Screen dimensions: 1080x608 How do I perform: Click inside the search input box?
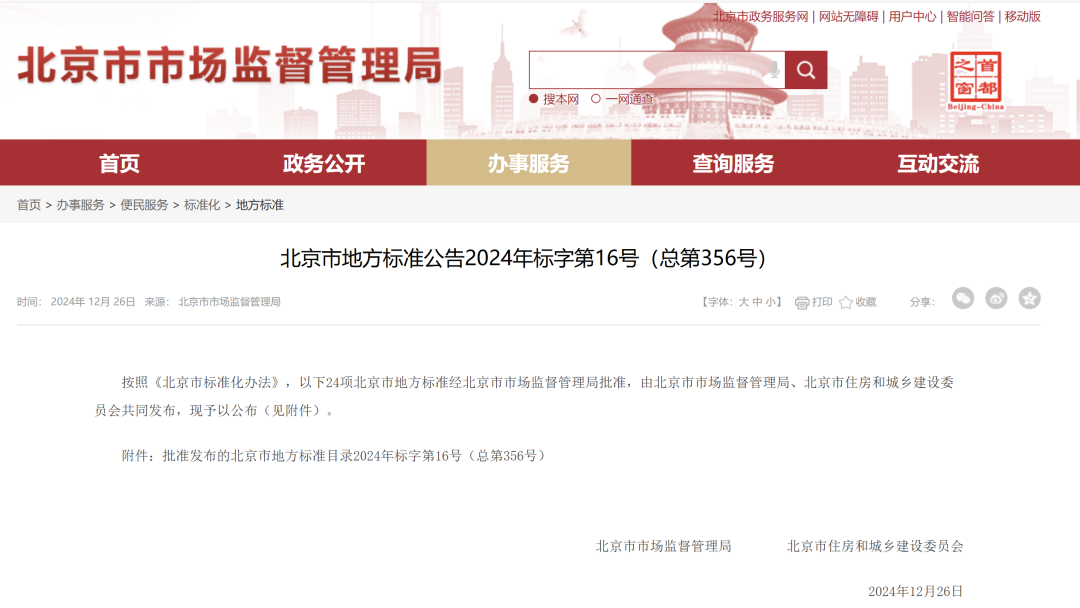pos(650,69)
